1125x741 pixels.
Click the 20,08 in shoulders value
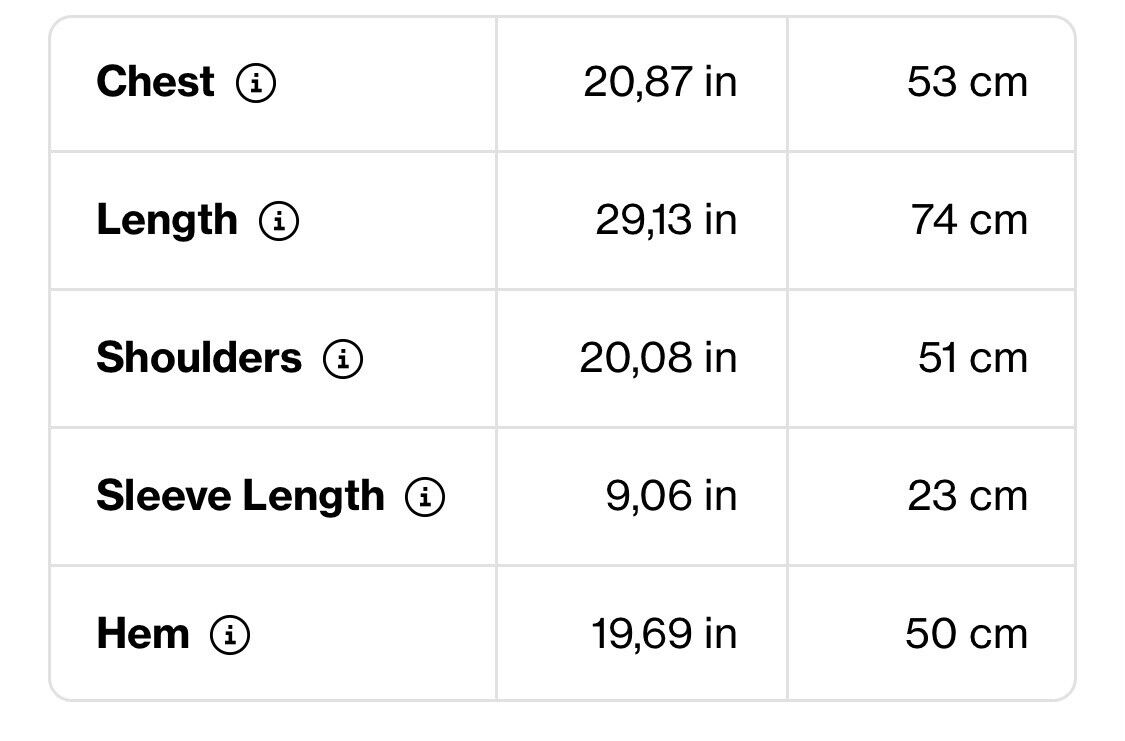tap(658, 358)
